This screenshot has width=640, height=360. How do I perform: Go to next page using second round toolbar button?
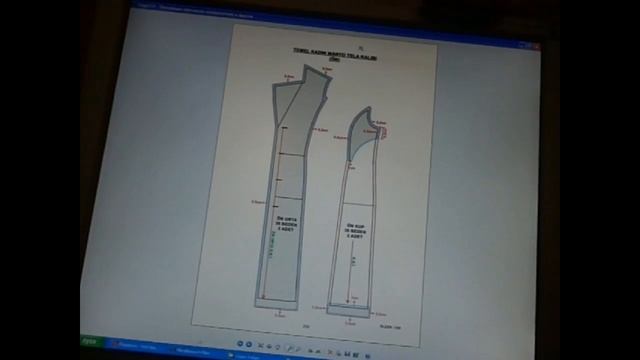pyautogui.click(x=249, y=345)
